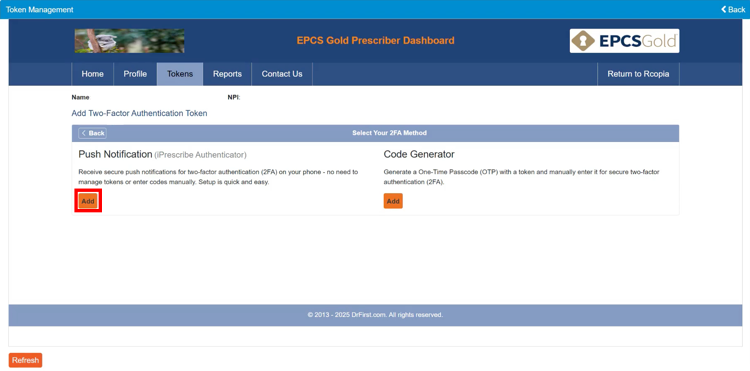
Task: Click the NPI: label
Action: pos(234,98)
